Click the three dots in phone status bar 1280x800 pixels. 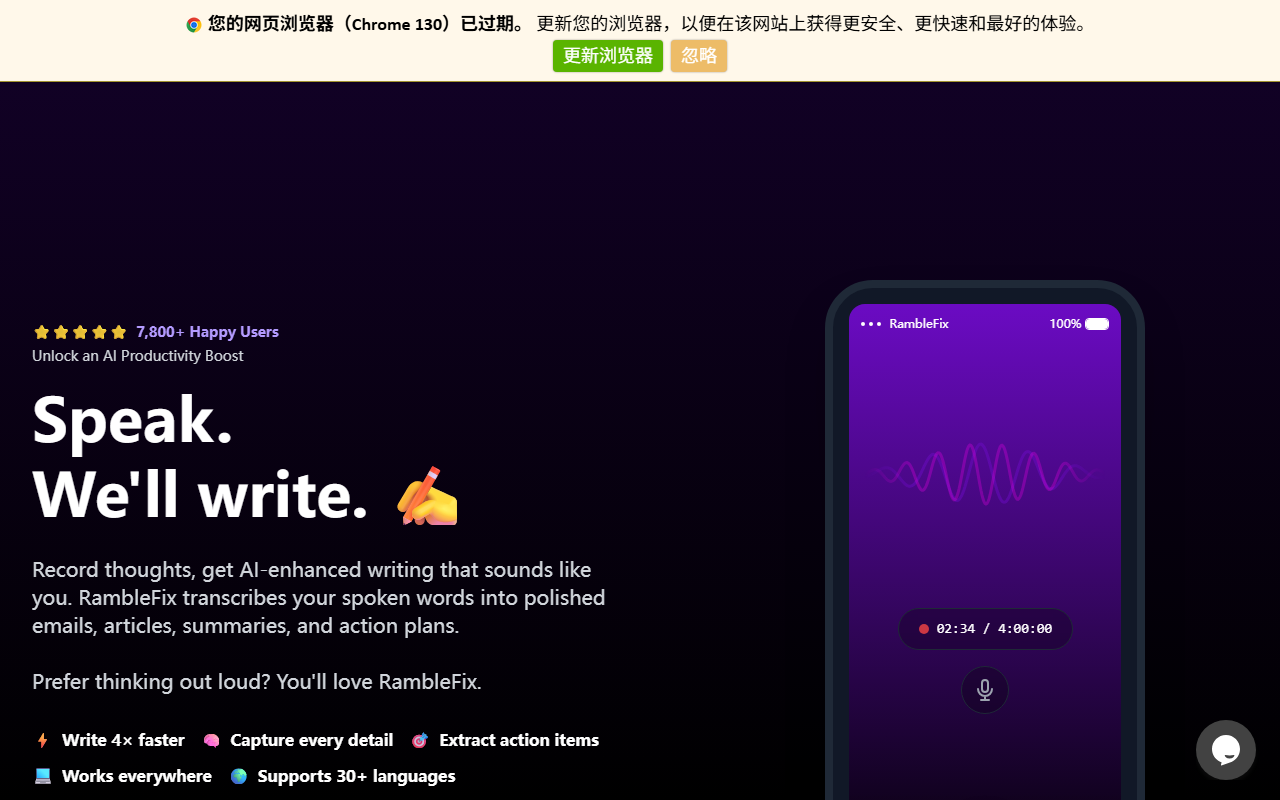coord(871,324)
